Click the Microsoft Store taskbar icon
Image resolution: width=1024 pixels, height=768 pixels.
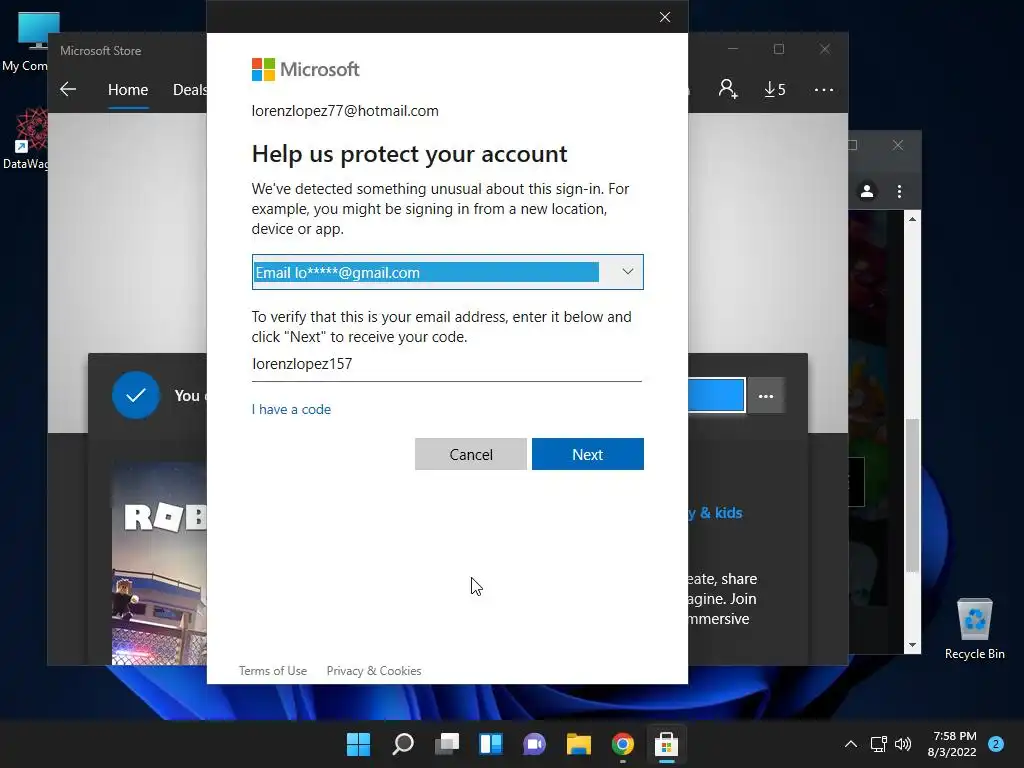point(666,744)
